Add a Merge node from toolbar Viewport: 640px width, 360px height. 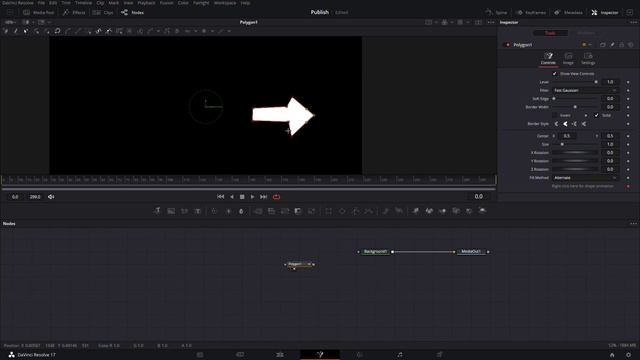coord(258,211)
